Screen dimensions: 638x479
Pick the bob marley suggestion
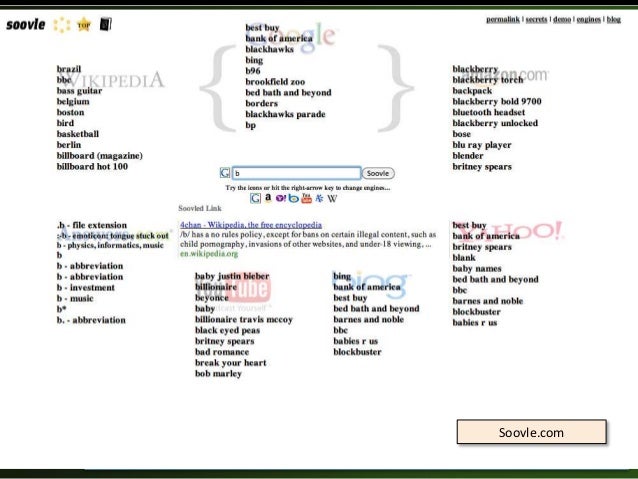pyautogui.click(x=218, y=374)
